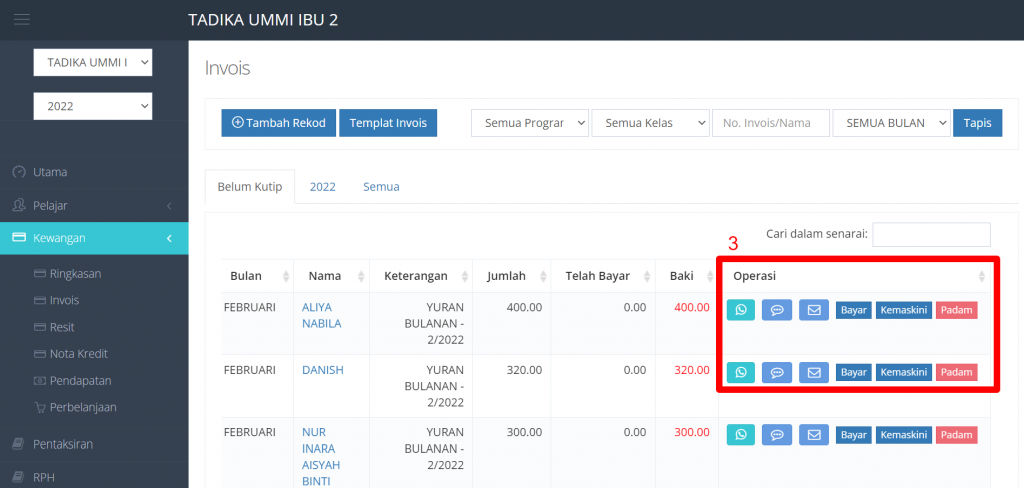
Task: Click the Cari dalam senarai search field
Action: point(931,234)
